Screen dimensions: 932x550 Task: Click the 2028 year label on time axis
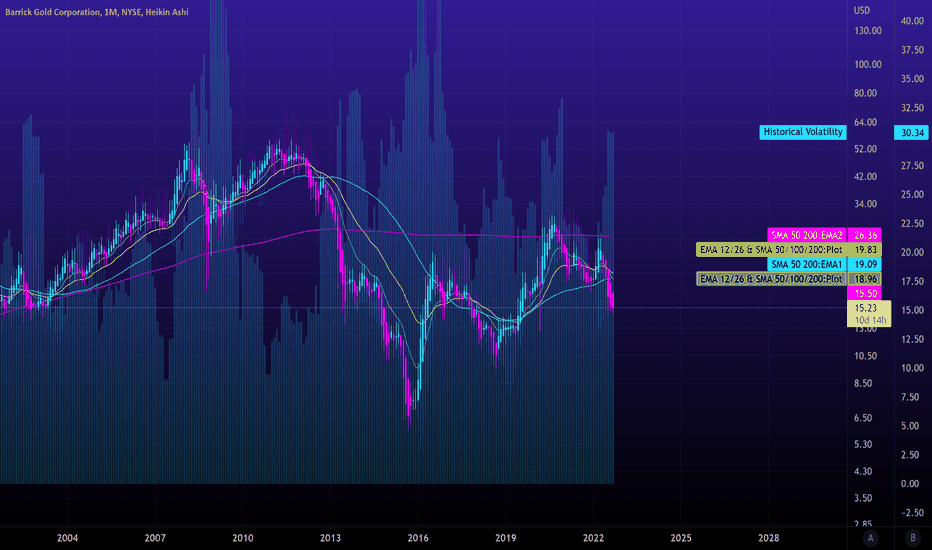pyautogui.click(x=769, y=538)
